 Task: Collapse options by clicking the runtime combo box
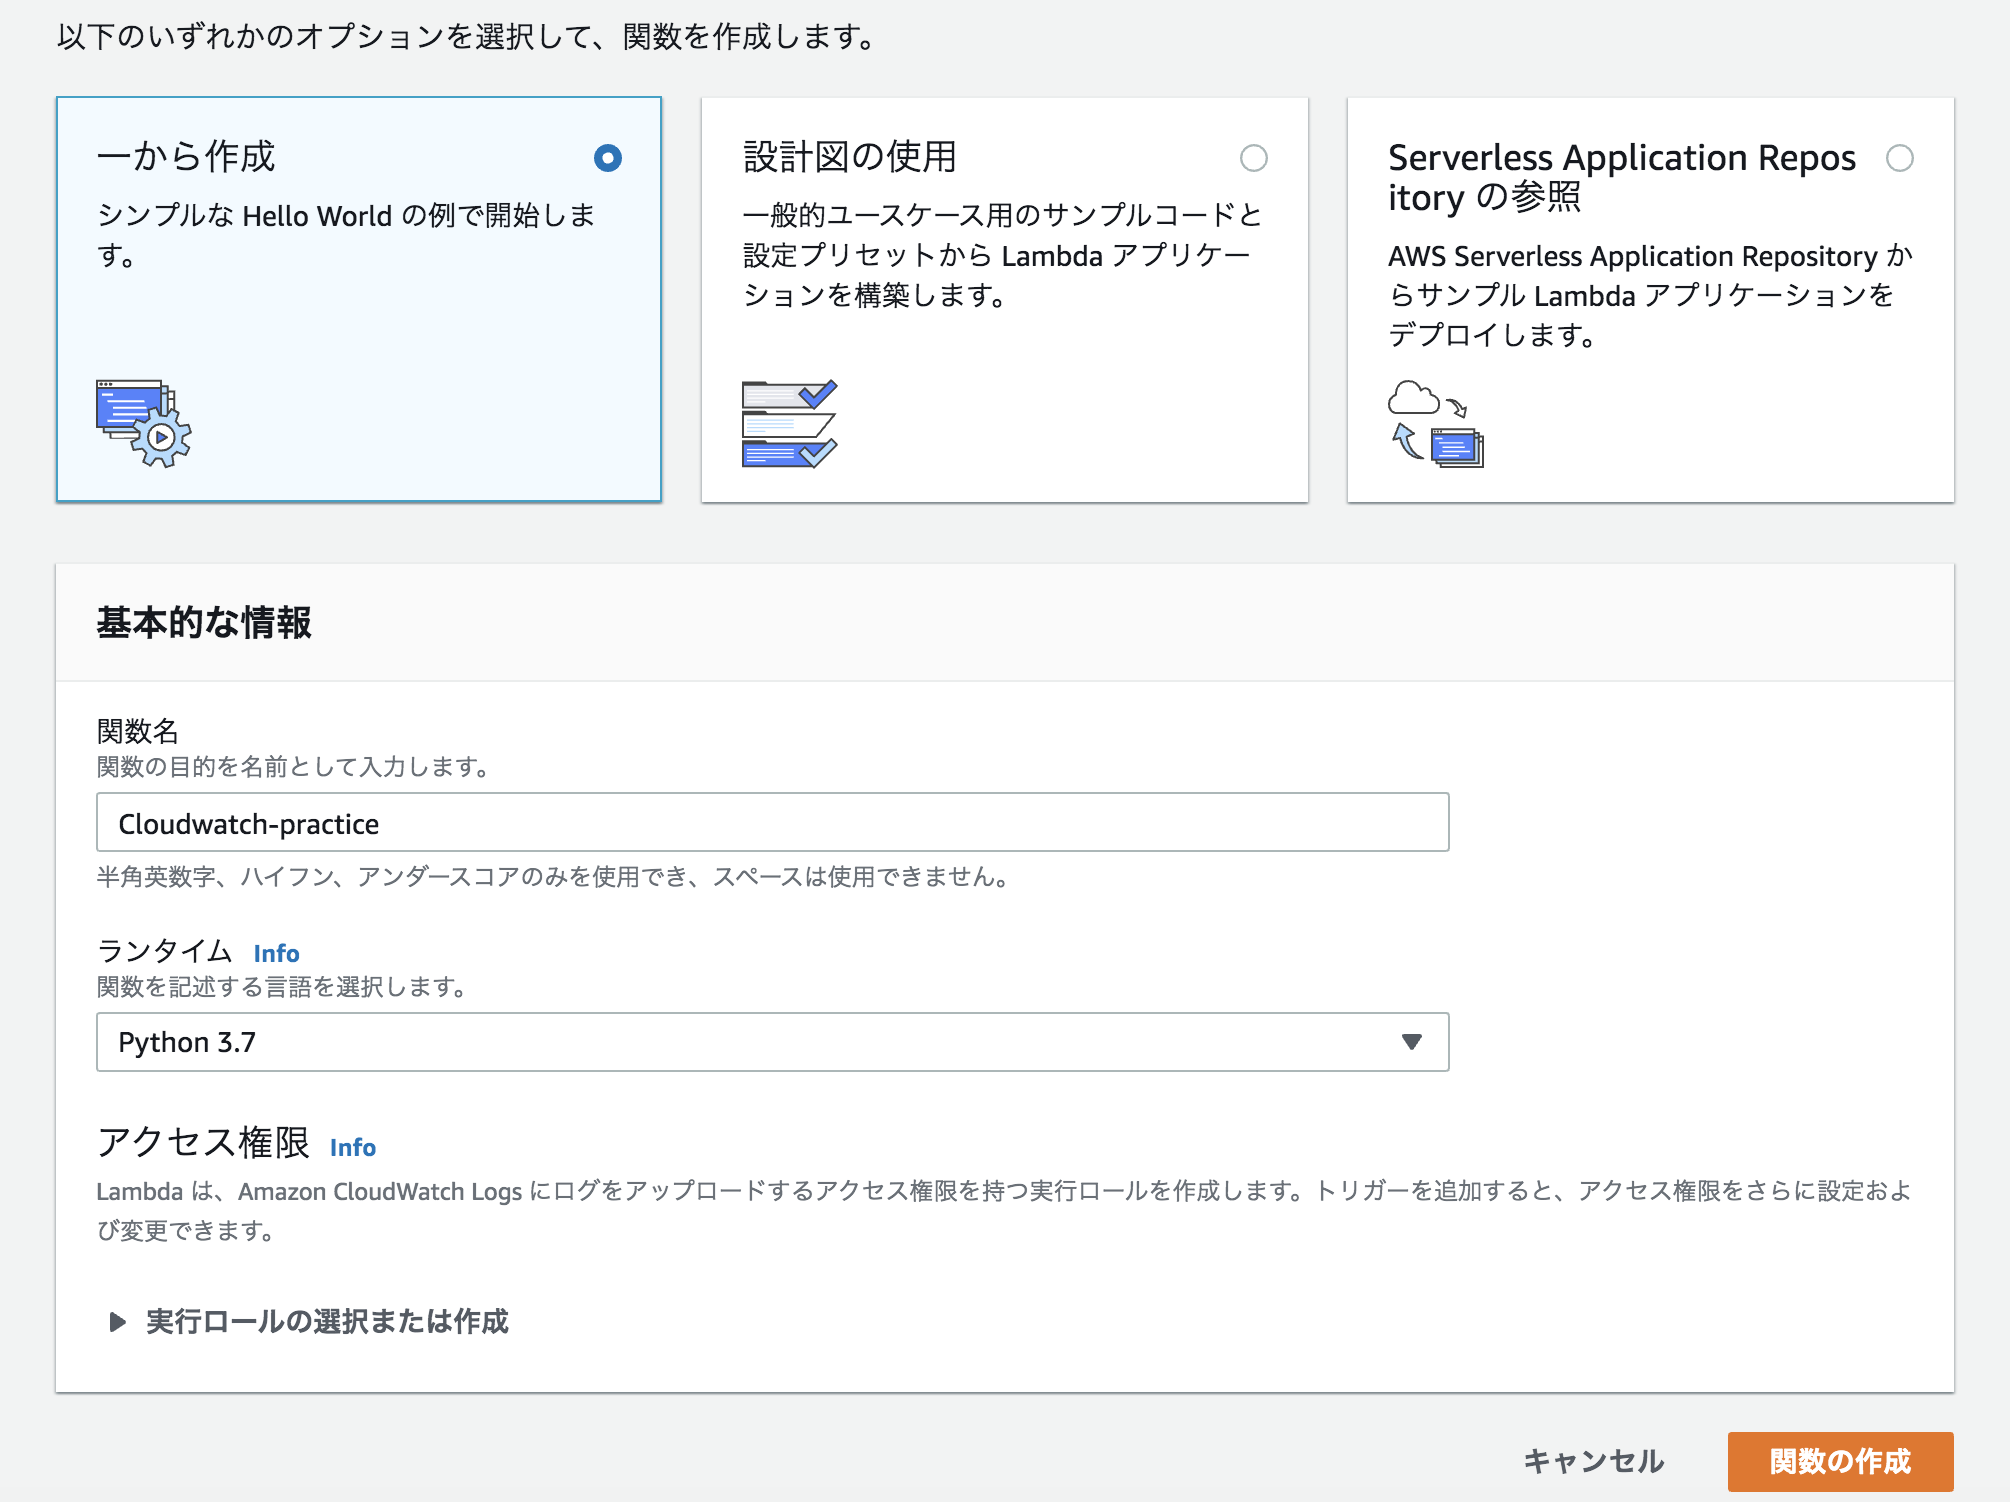pos(771,1042)
